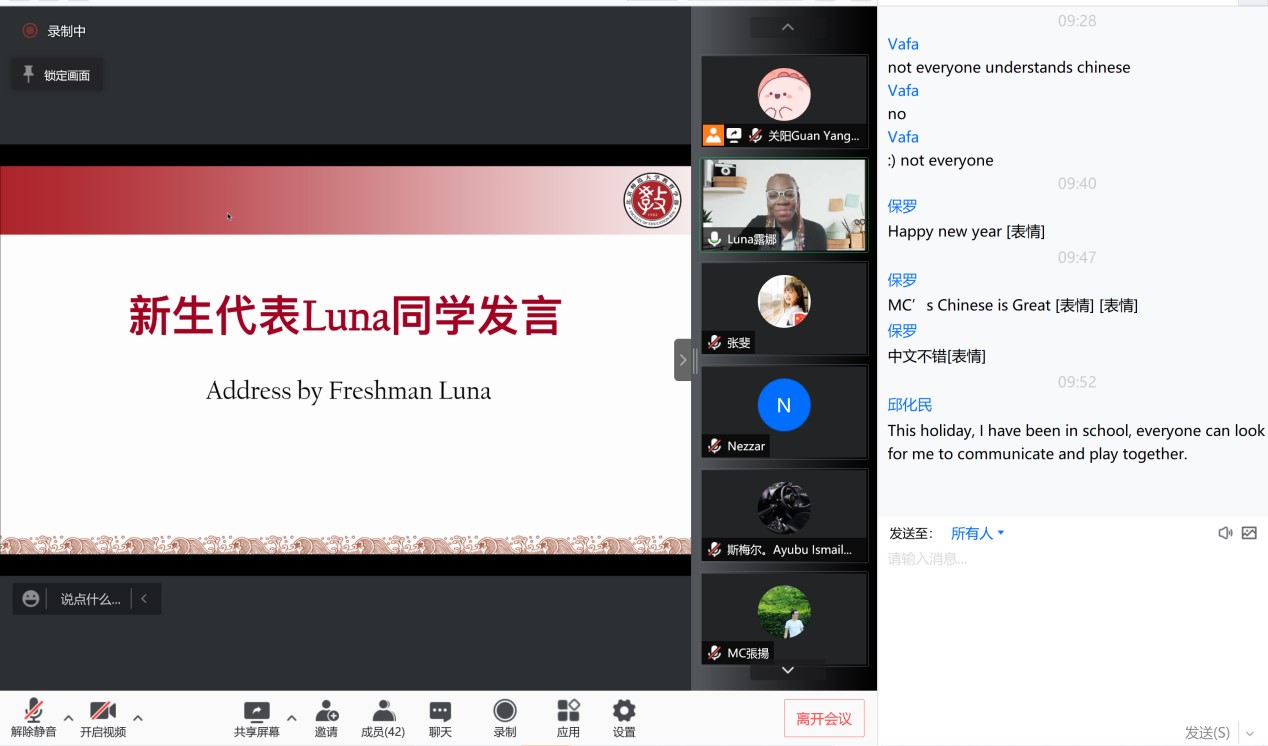Image resolution: width=1268 pixels, height=746 pixels.
Task: Click message "not everyone understands chinese"
Action: [x=1009, y=67]
